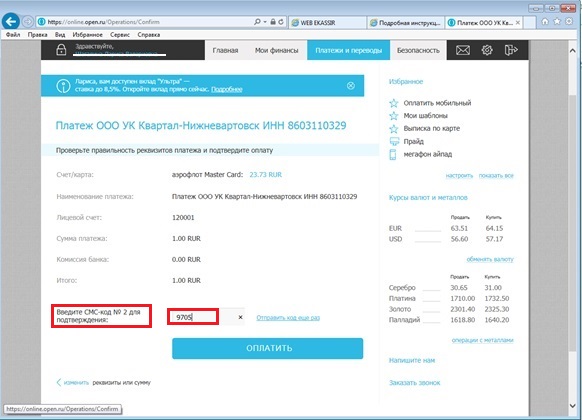Viewport: 582px width, 420px height.
Task: Clear the SMS code field with X
Action: [240, 317]
